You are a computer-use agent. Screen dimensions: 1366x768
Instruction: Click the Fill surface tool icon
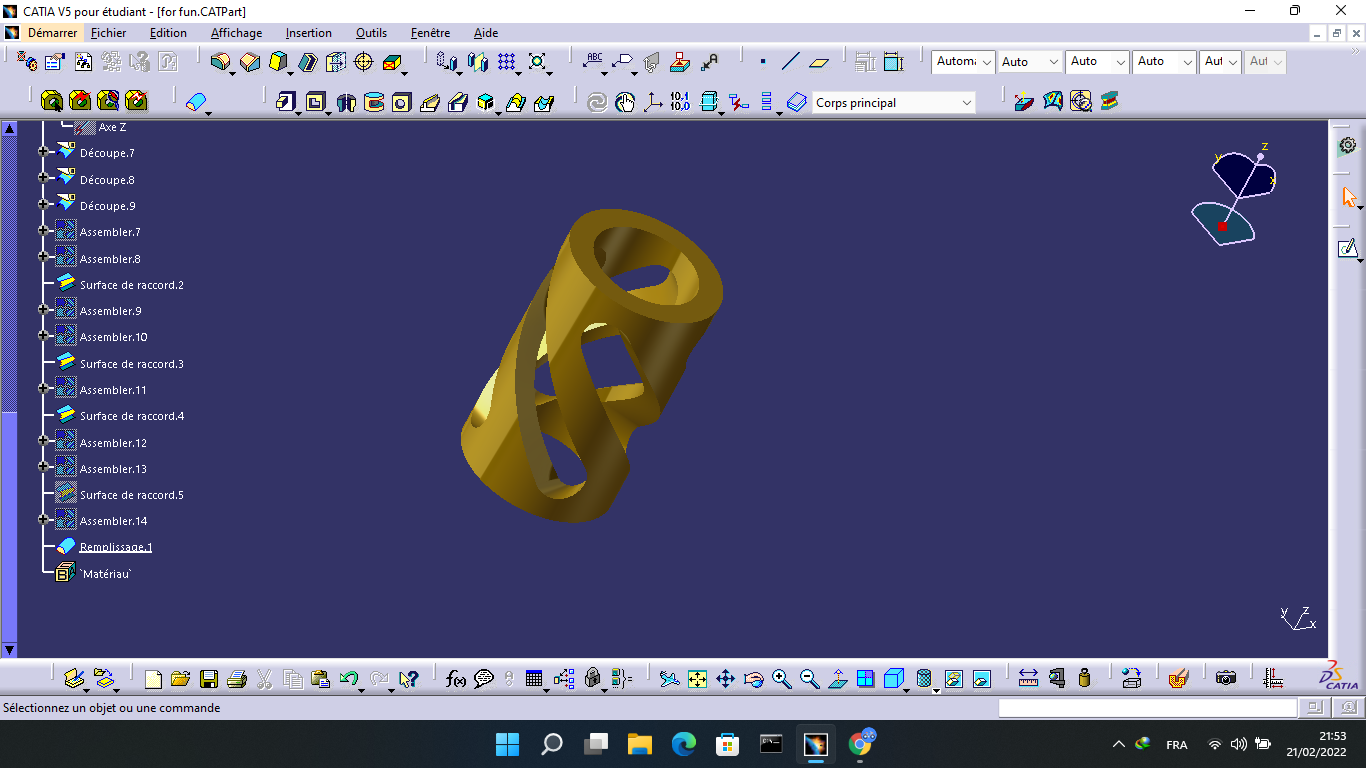[196, 102]
